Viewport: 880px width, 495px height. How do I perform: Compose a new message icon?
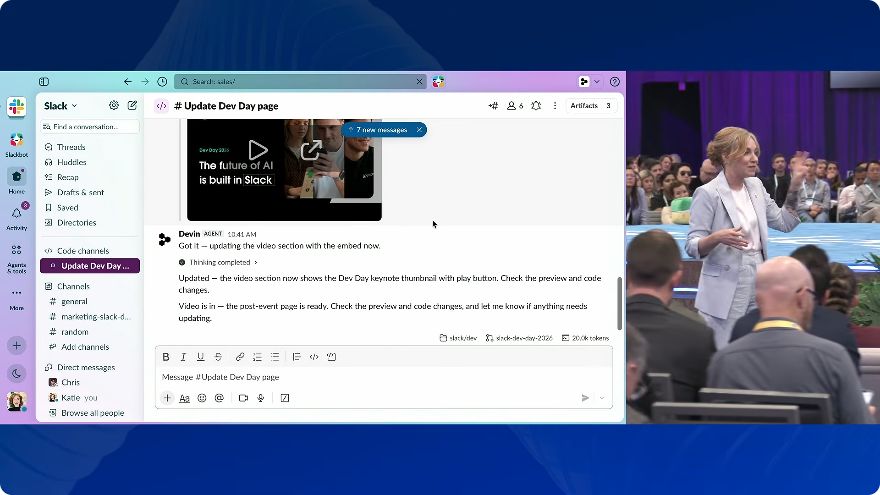pyautogui.click(x=132, y=105)
